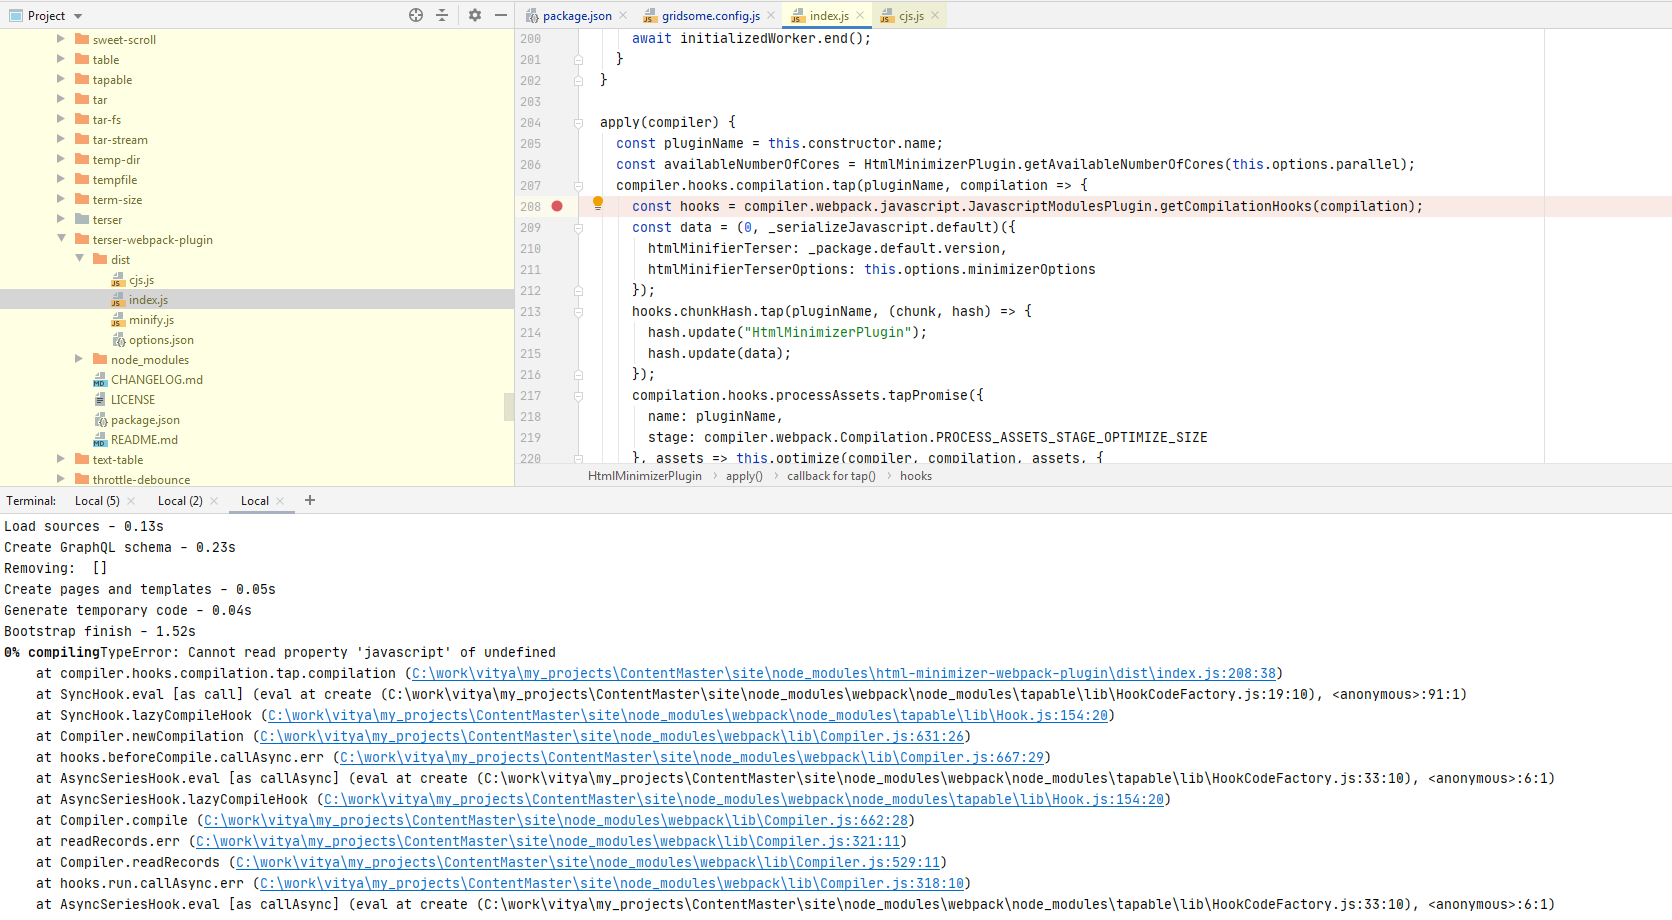Click the 'Select Opened File' crosshair icon
Screen dimensions: 1672x920
point(415,15)
